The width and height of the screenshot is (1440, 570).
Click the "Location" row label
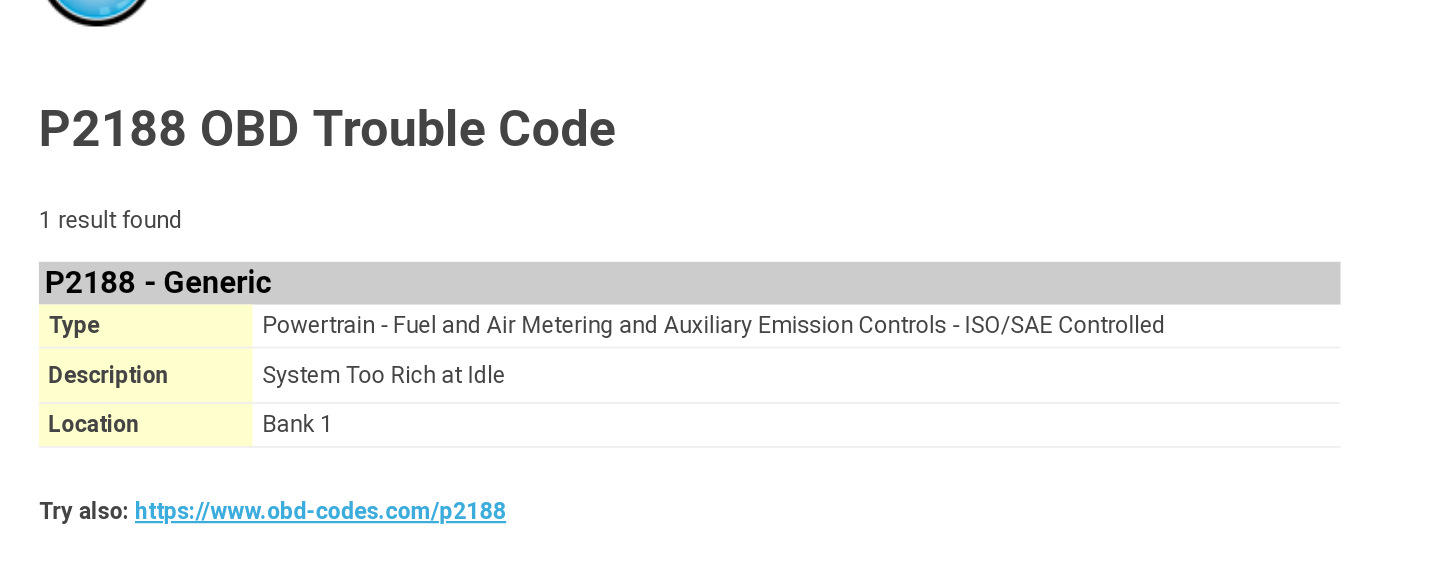point(93,424)
